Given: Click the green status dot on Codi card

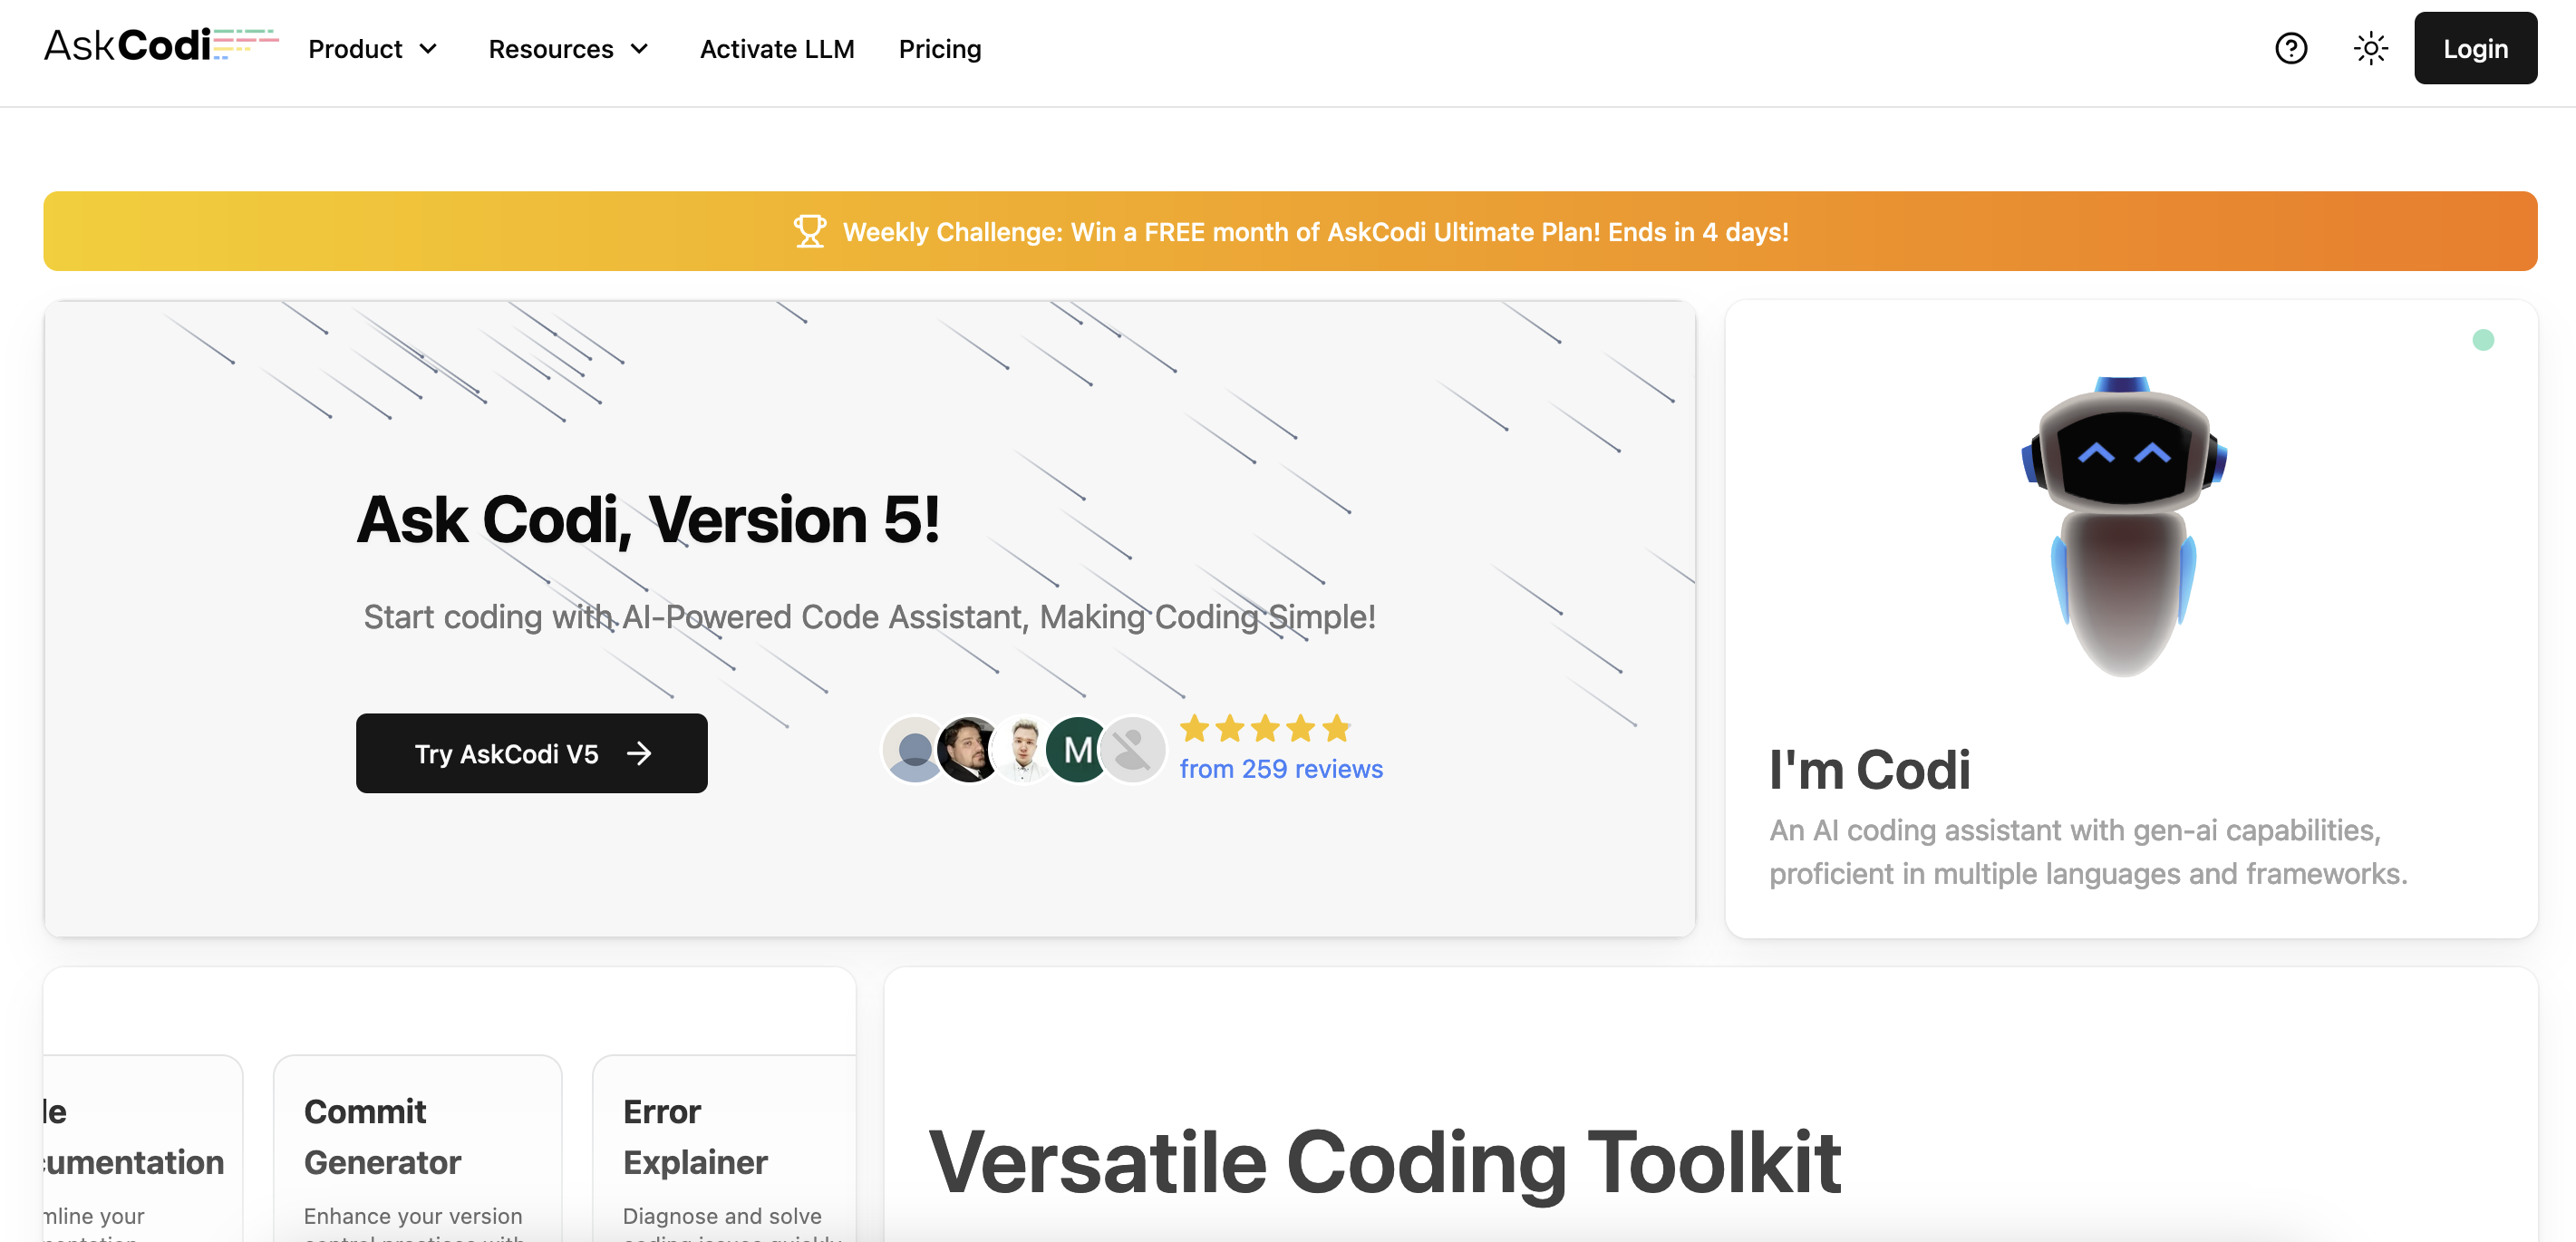Looking at the screenshot, I should pyautogui.click(x=2483, y=340).
